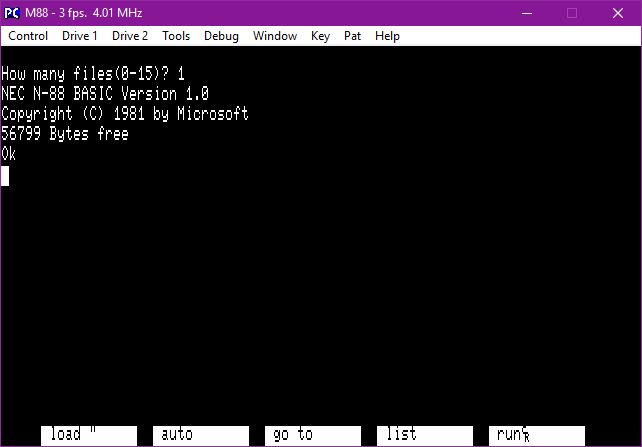Open the Pat menu
The image size is (642, 447).
353,36
